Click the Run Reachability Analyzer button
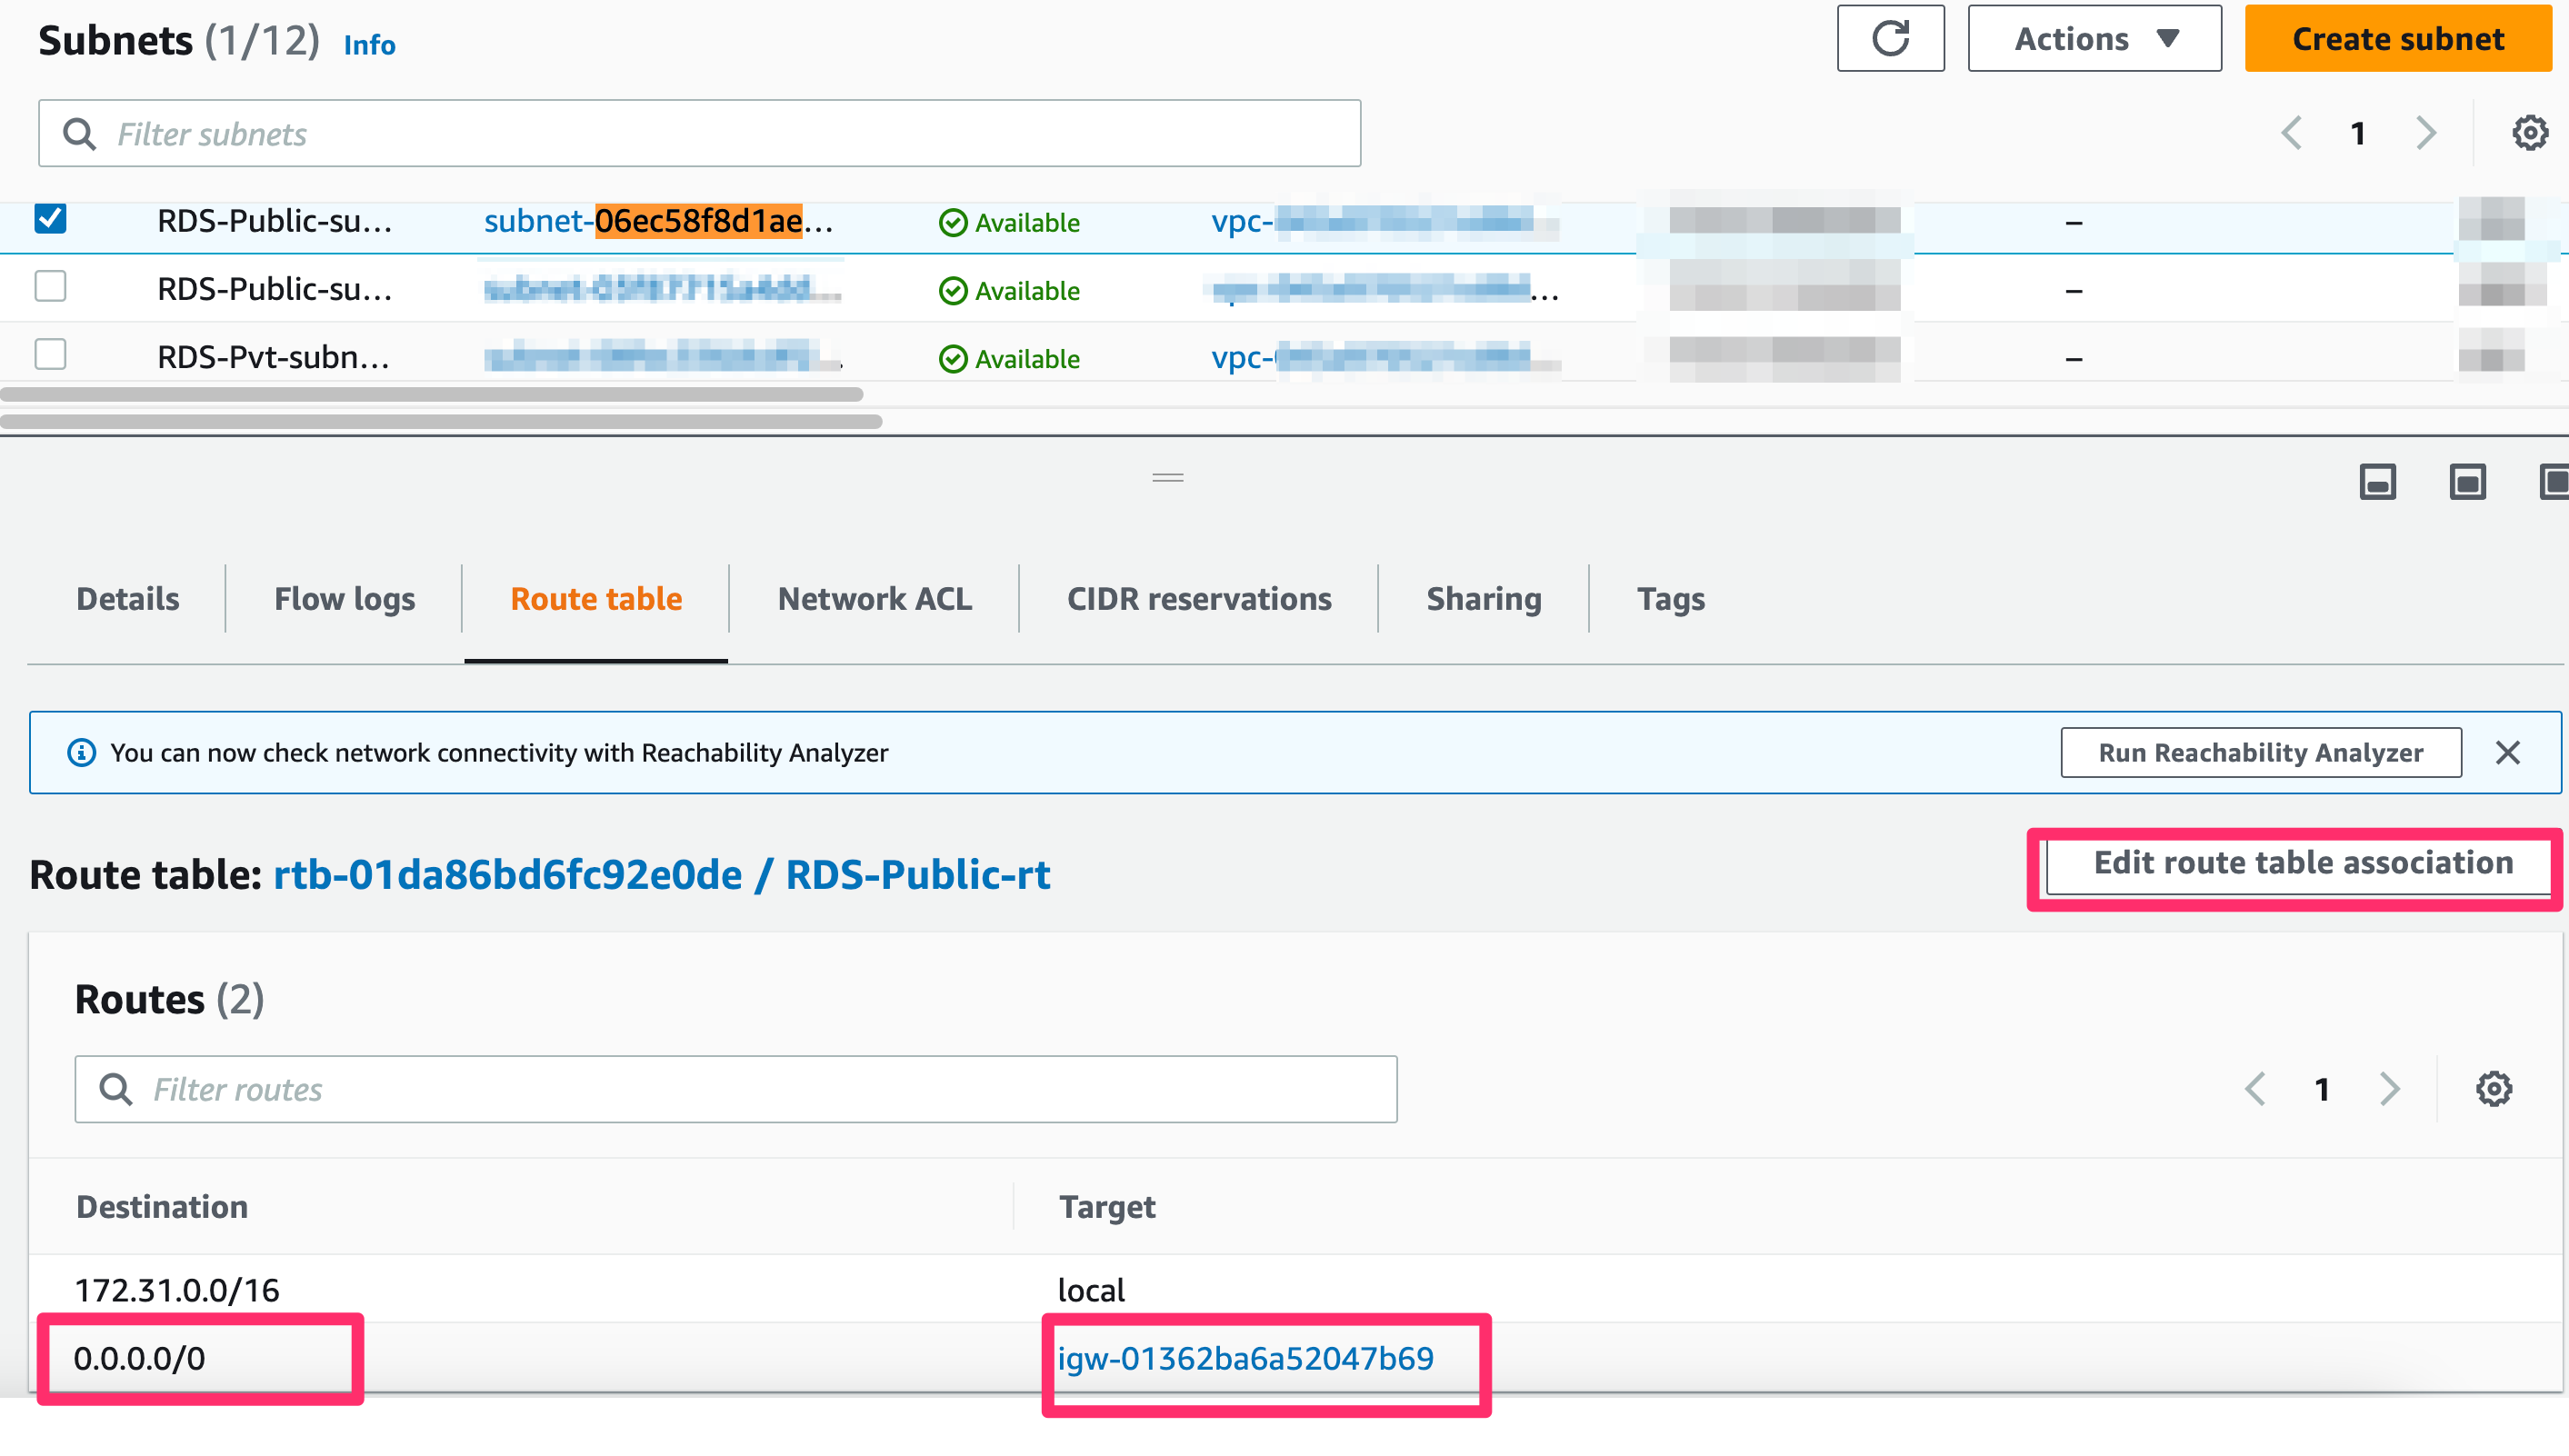Screen dimensions: 2569x1456 click(2260, 750)
